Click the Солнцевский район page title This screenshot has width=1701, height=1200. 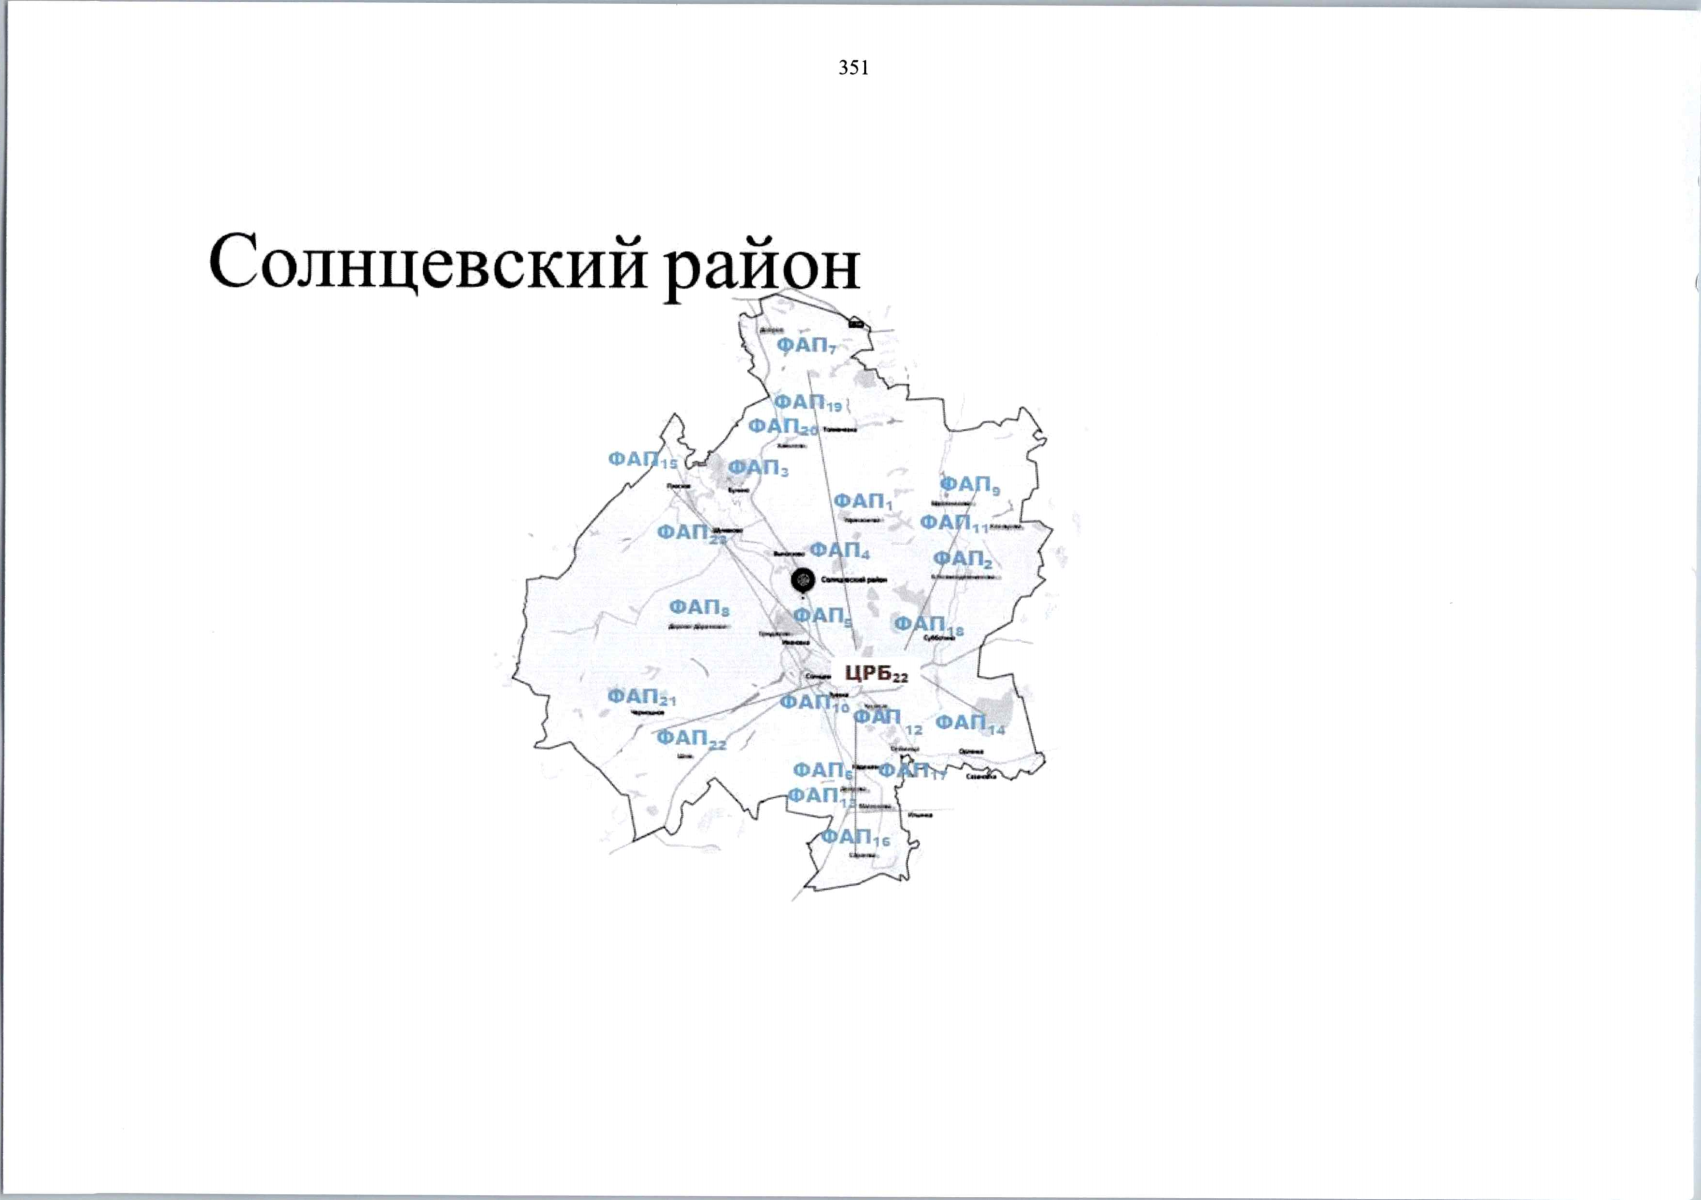[534, 262]
